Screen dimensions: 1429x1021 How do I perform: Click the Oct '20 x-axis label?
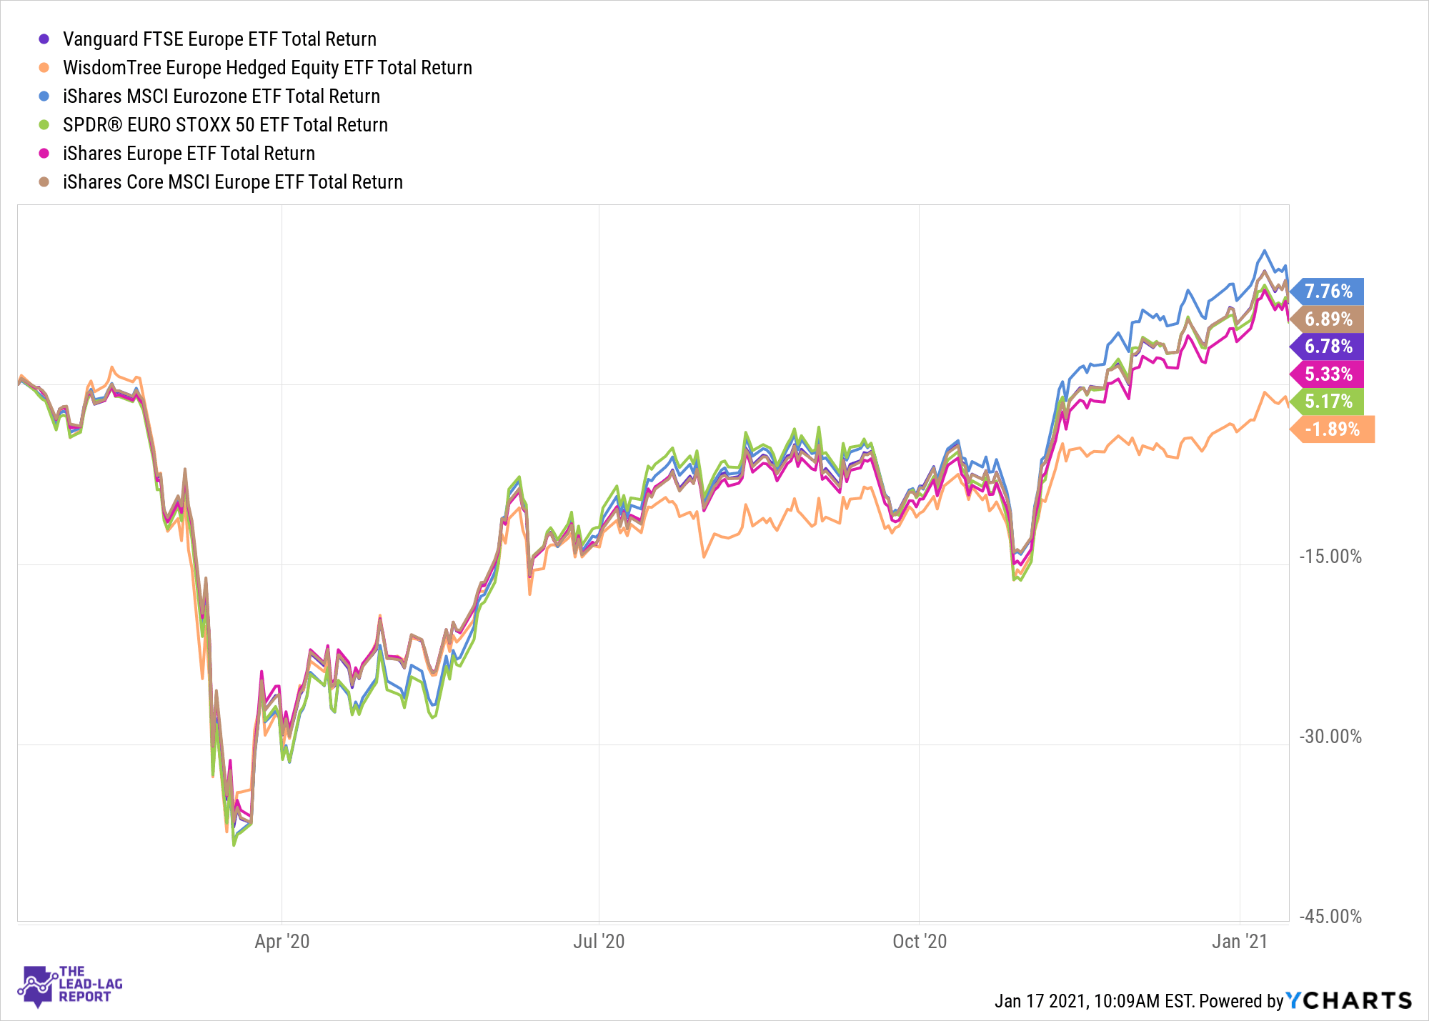tap(919, 941)
